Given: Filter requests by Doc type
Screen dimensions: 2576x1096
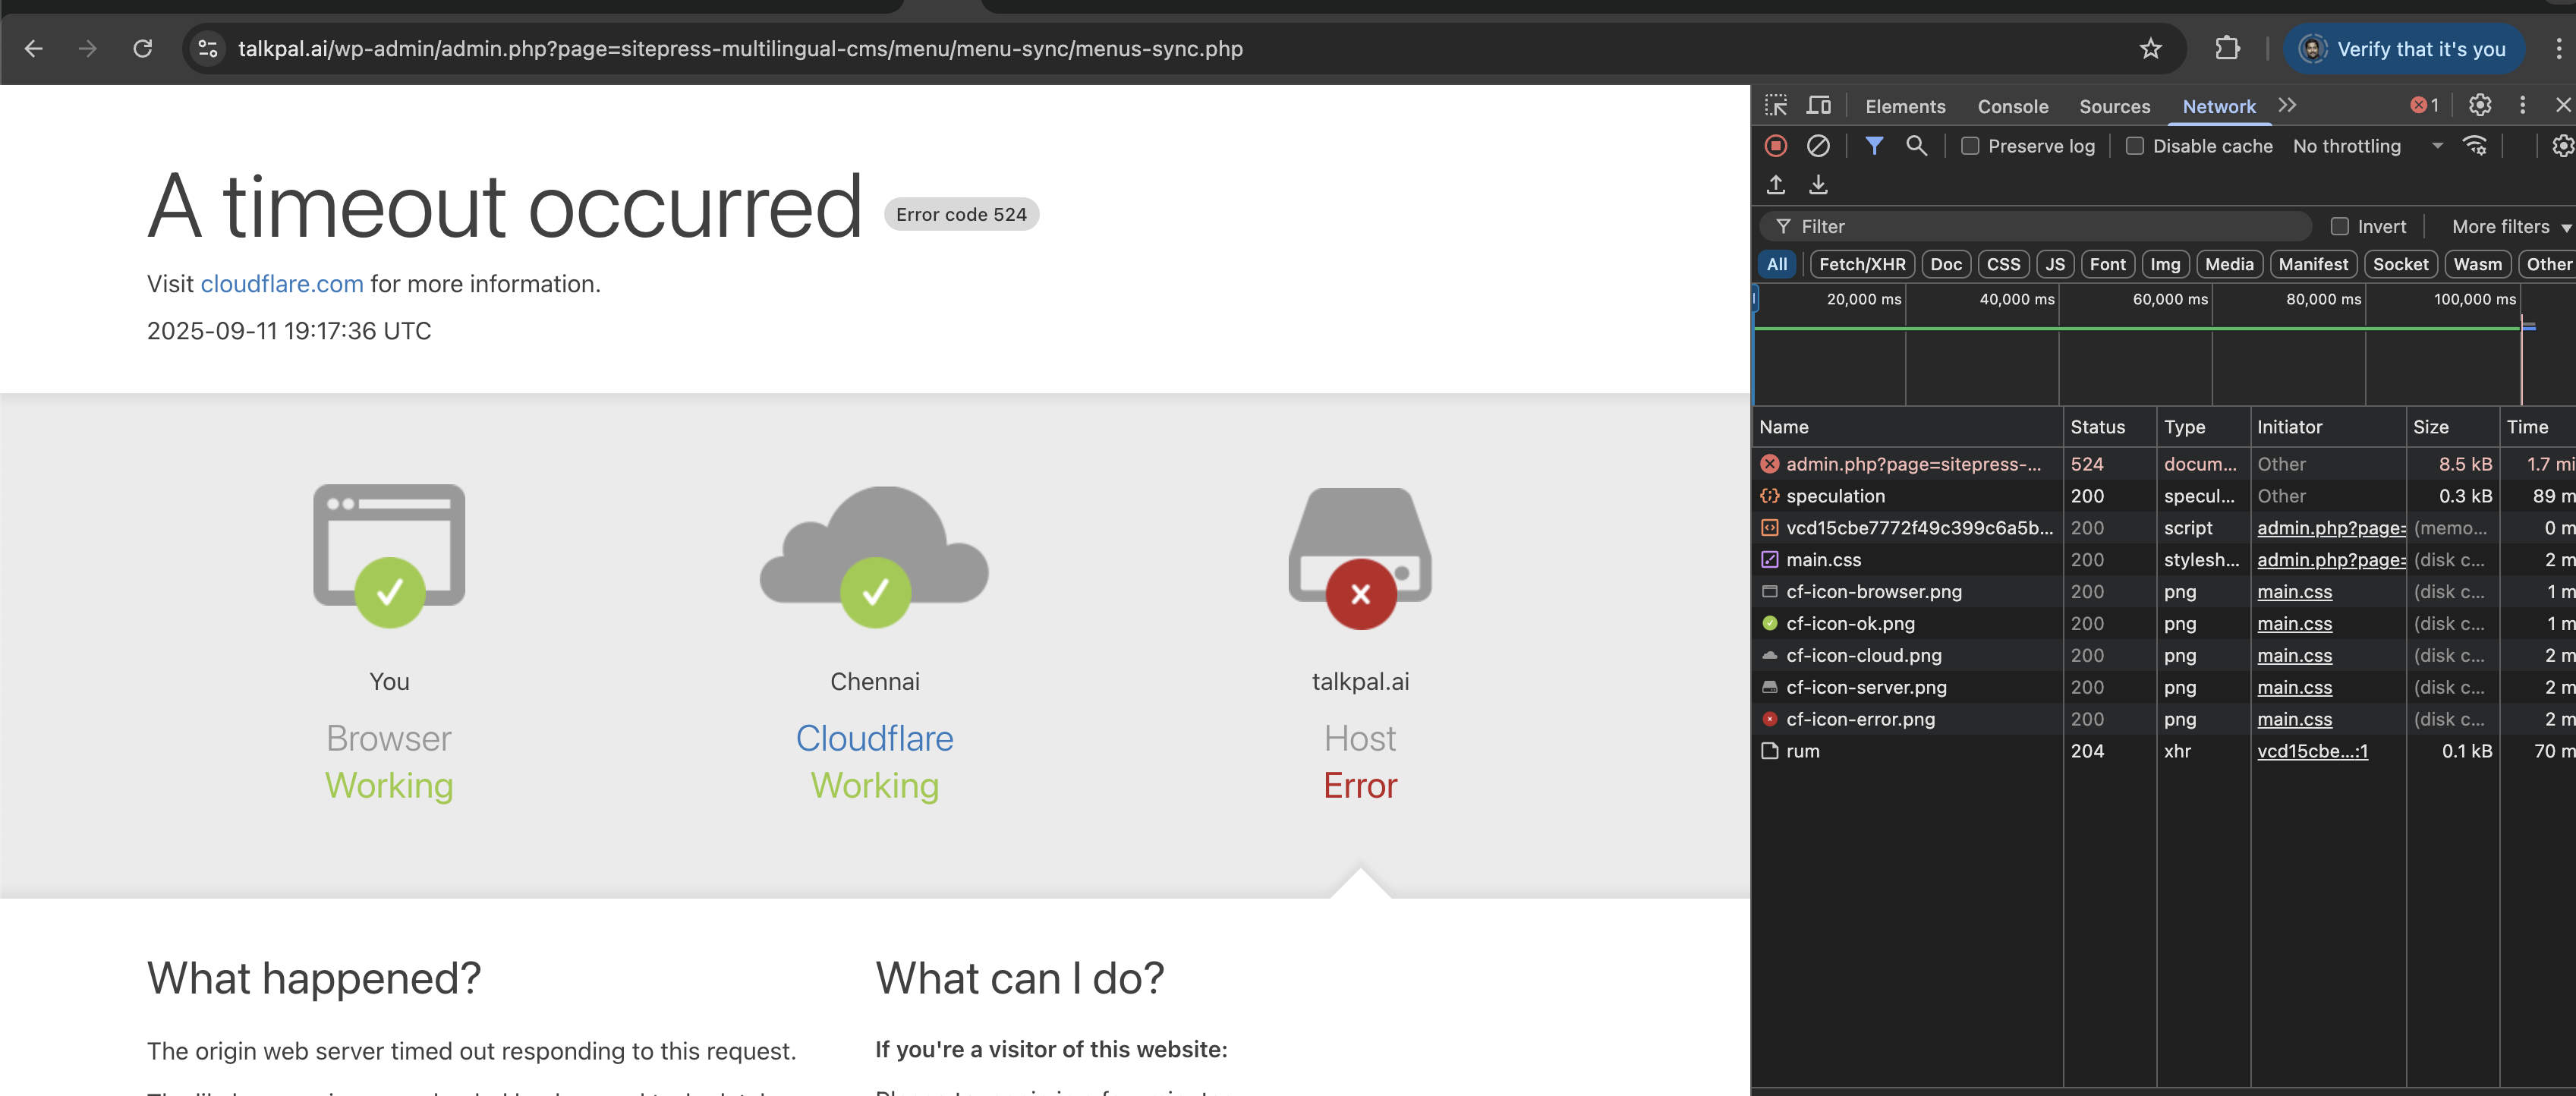Looking at the screenshot, I should [1946, 264].
